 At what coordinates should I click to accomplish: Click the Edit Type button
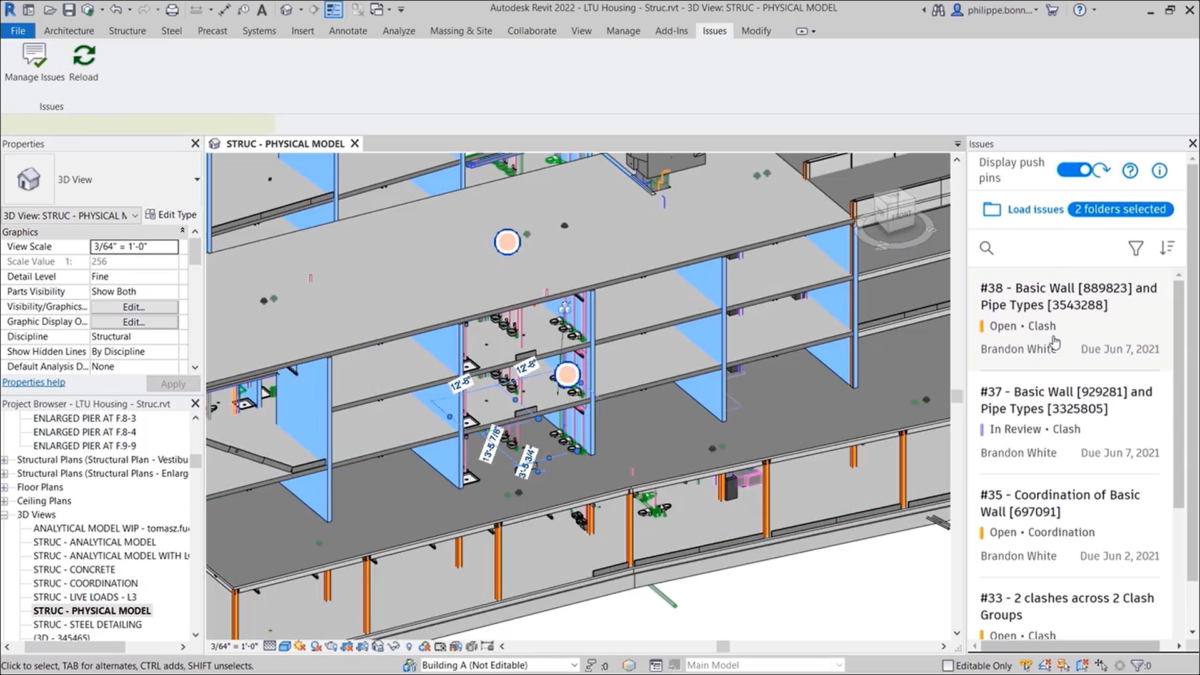pyautogui.click(x=171, y=215)
